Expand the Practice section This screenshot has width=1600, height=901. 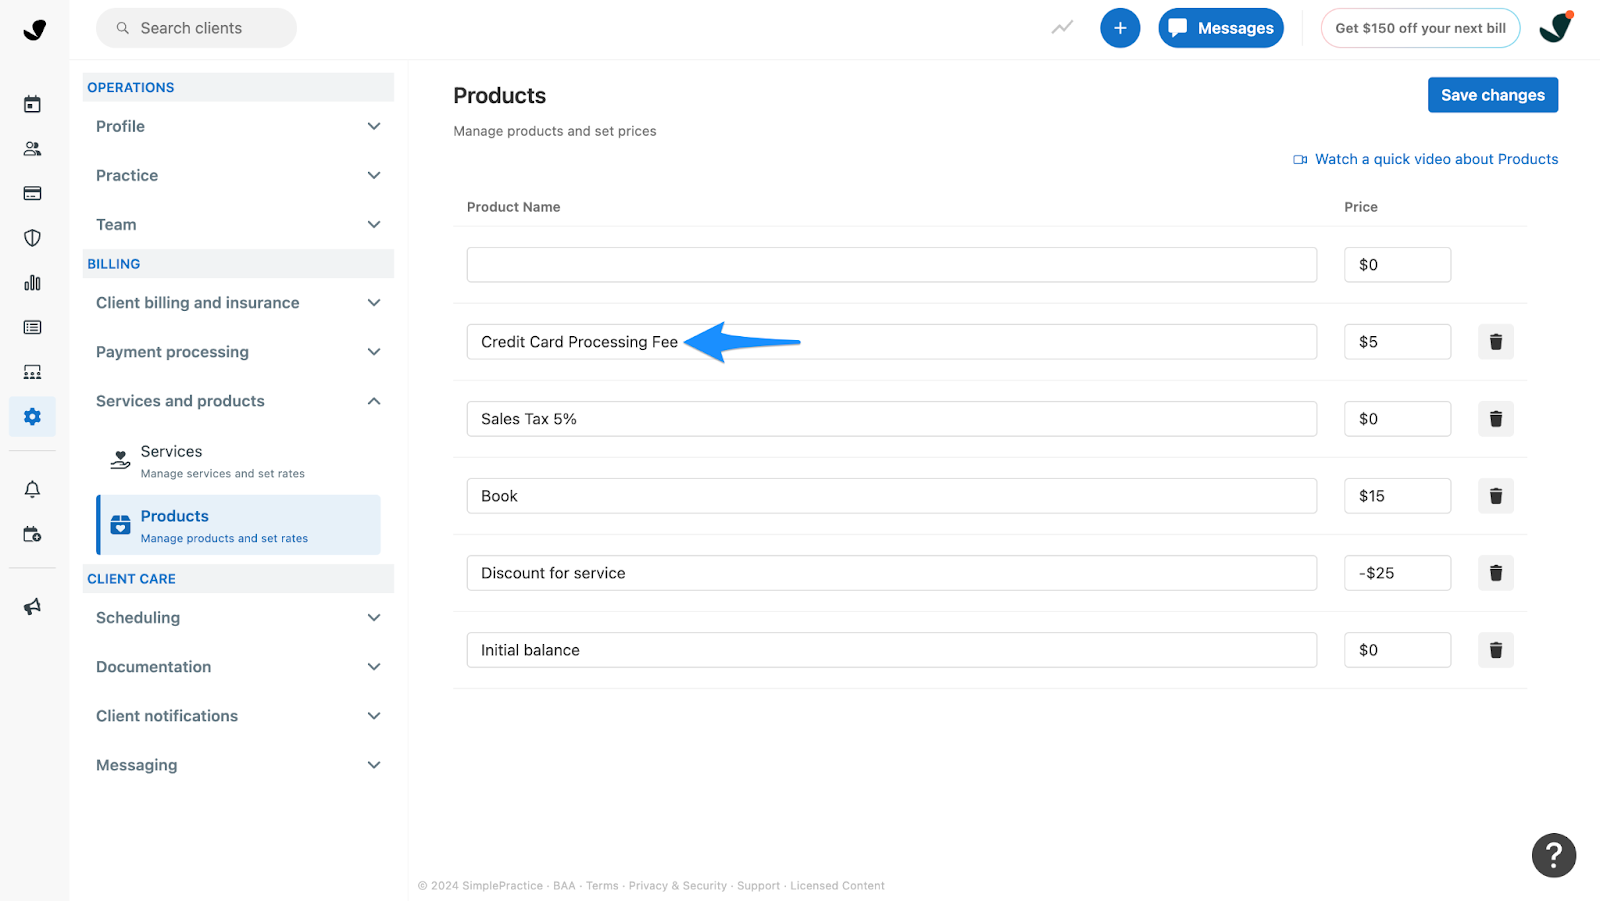[x=238, y=175]
